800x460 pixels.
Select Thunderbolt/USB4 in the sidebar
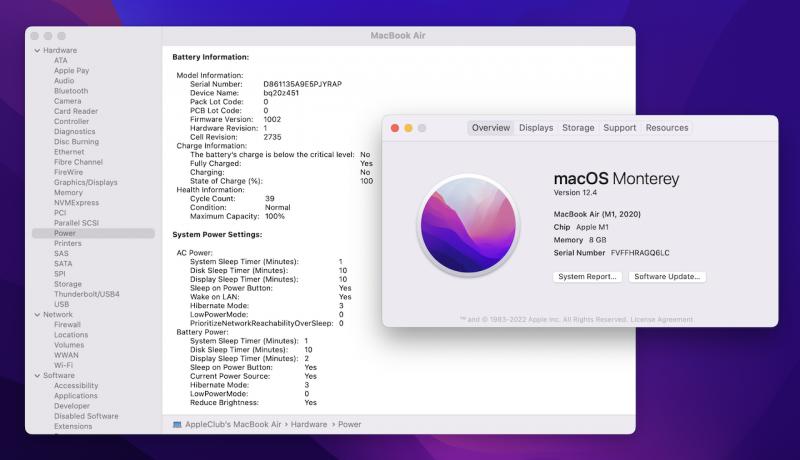[86, 294]
